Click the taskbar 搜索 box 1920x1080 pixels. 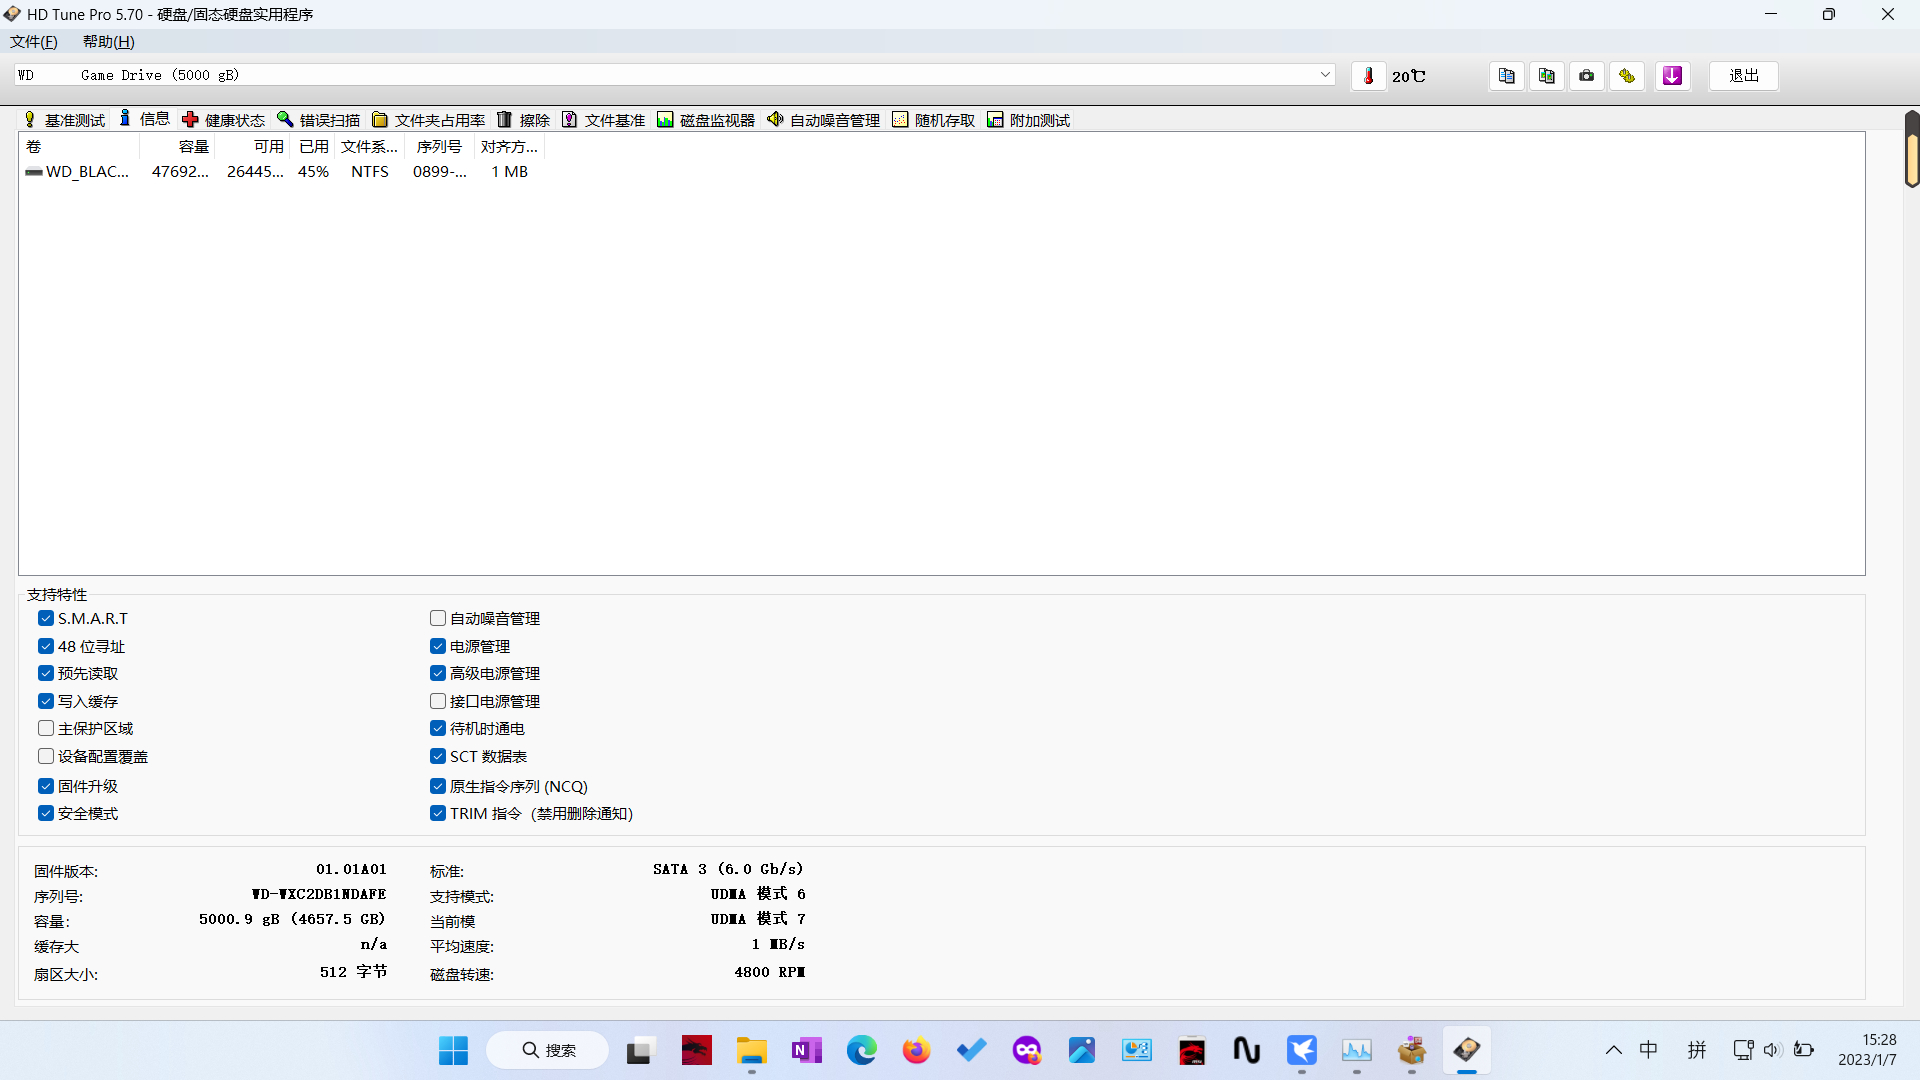coord(548,1051)
